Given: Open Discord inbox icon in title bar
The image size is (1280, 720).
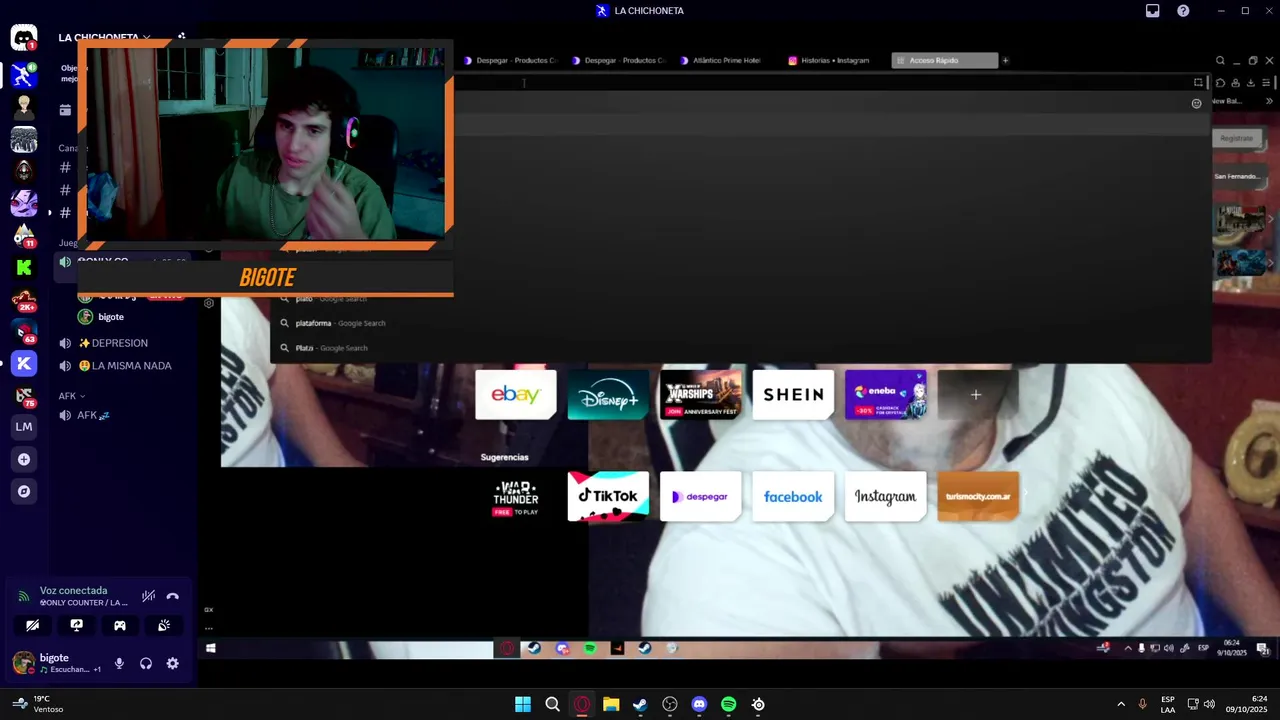Looking at the screenshot, I should pos(1152,11).
